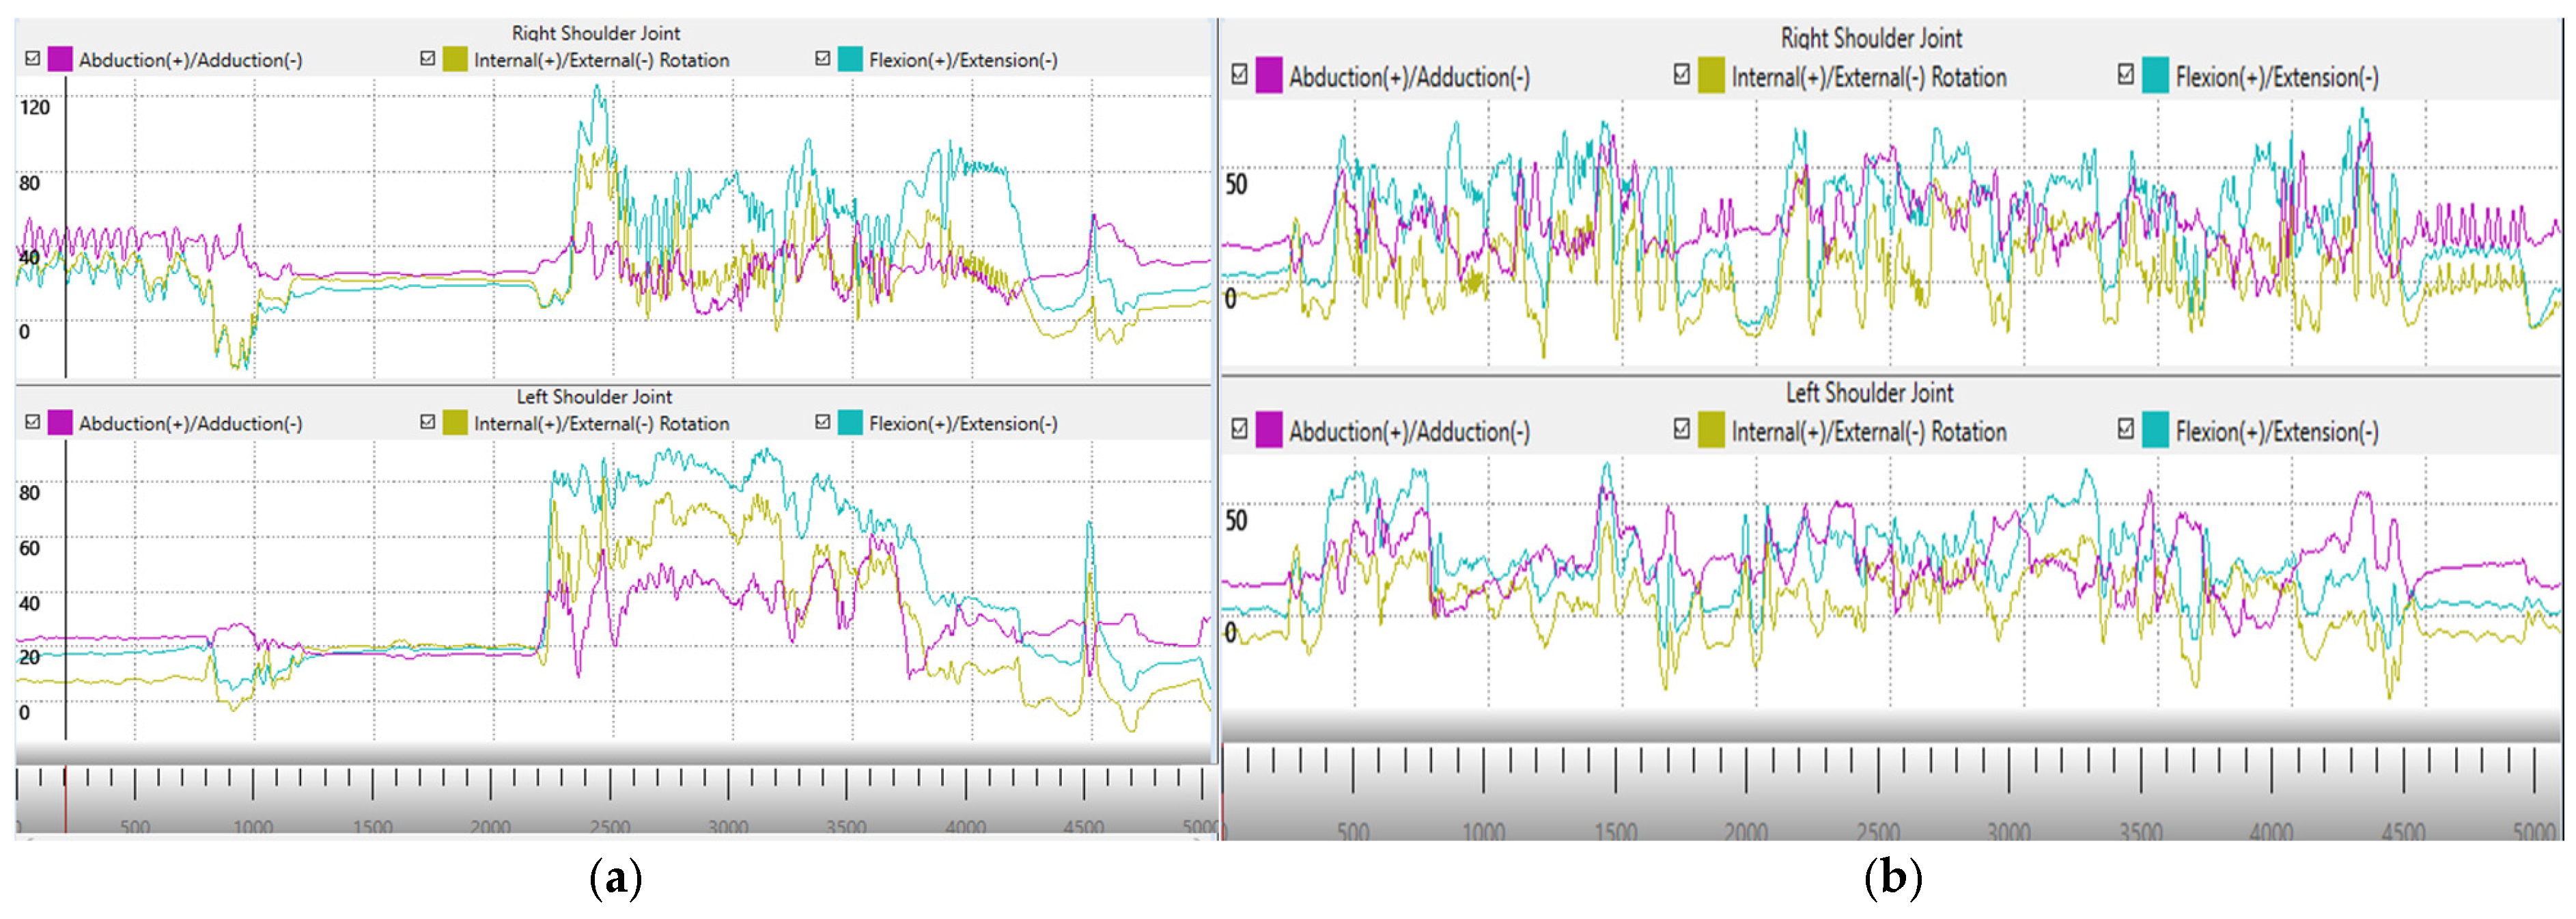This screenshot has height=919, width=2576.
Task: Uncheck Abduction checkbox in panel (b) left shoulder
Action: [1239, 429]
